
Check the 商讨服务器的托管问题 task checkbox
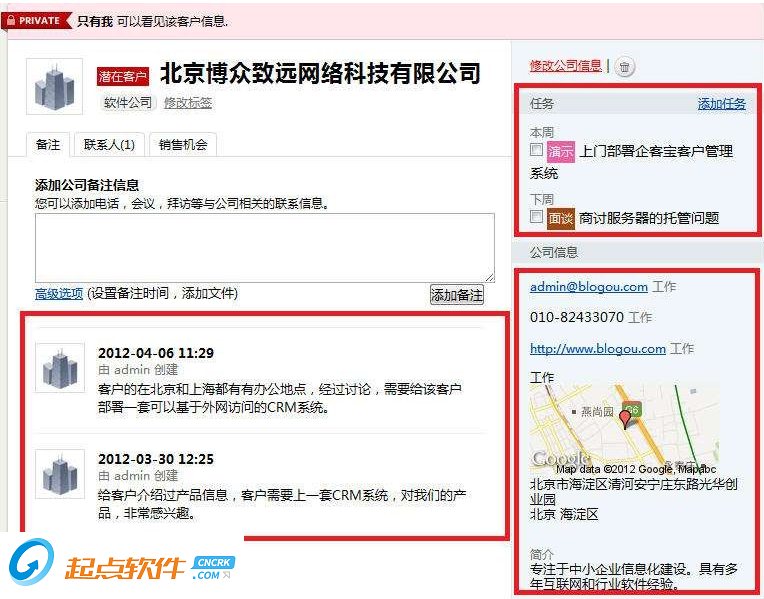pos(536,216)
